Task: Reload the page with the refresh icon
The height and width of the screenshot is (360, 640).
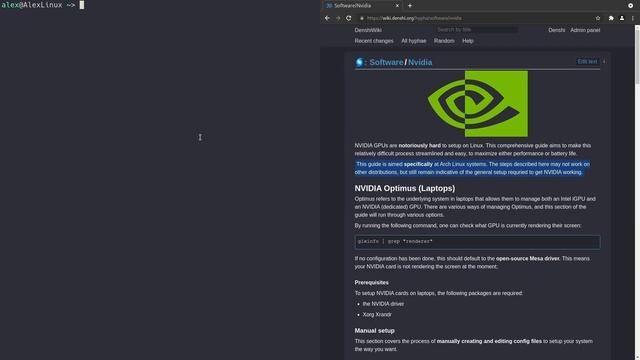Action: (349, 18)
